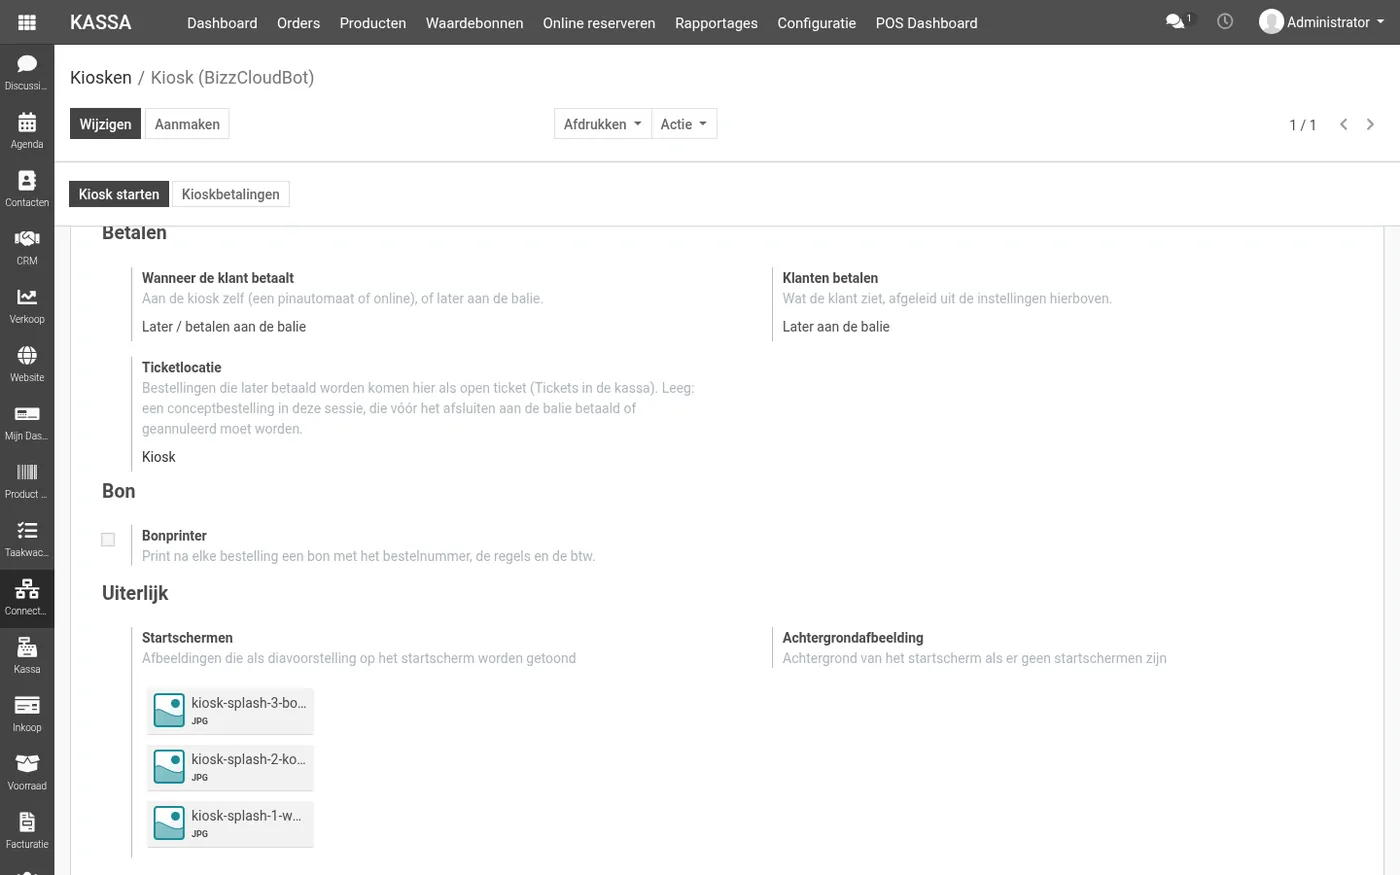Viewport: 1400px width, 875px height.
Task: Click the 1 / 1 pager counter
Action: (1302, 125)
